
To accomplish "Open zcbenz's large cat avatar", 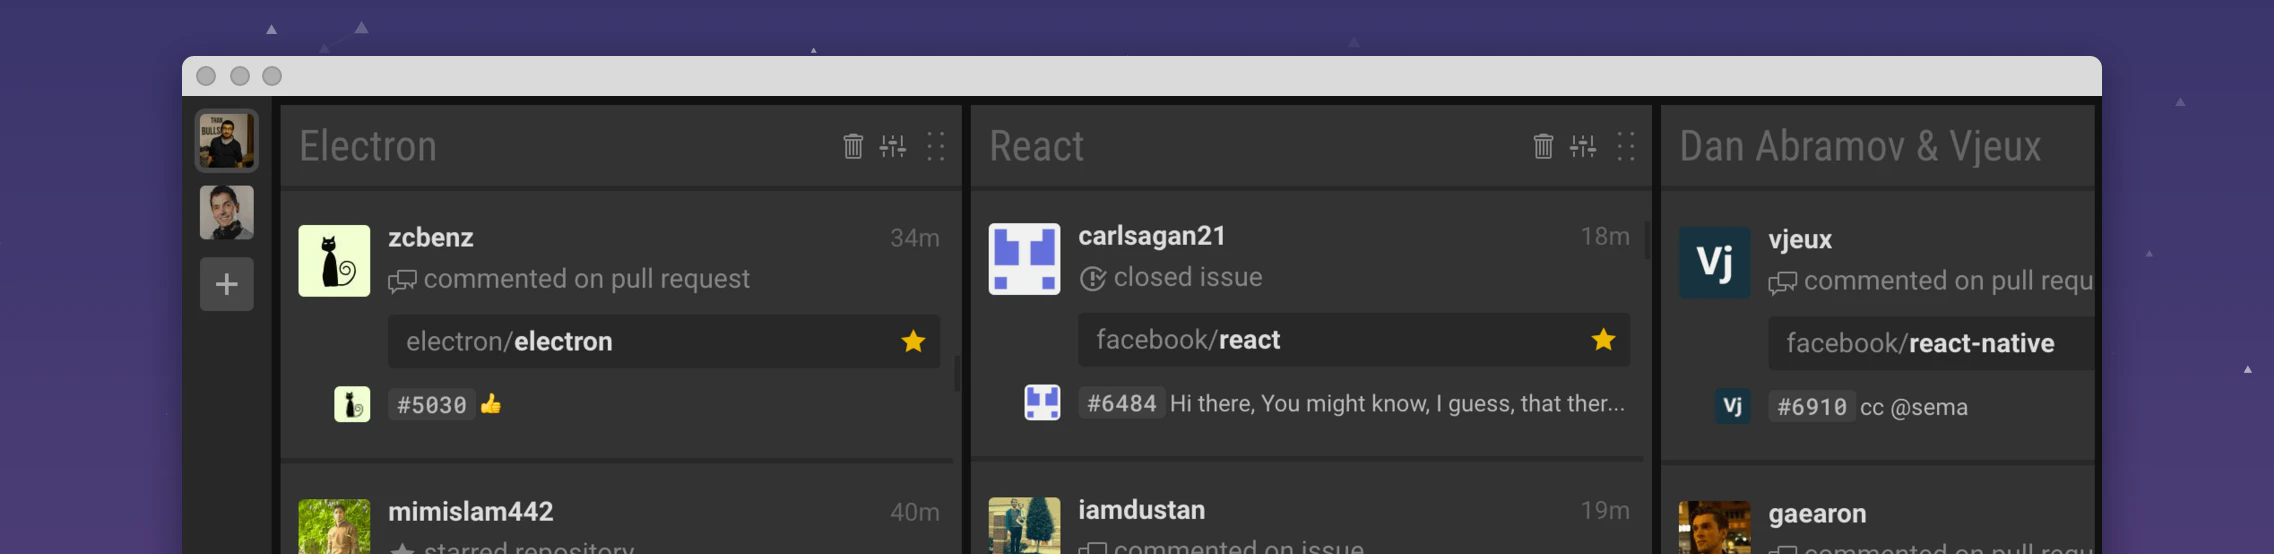I will pos(334,260).
